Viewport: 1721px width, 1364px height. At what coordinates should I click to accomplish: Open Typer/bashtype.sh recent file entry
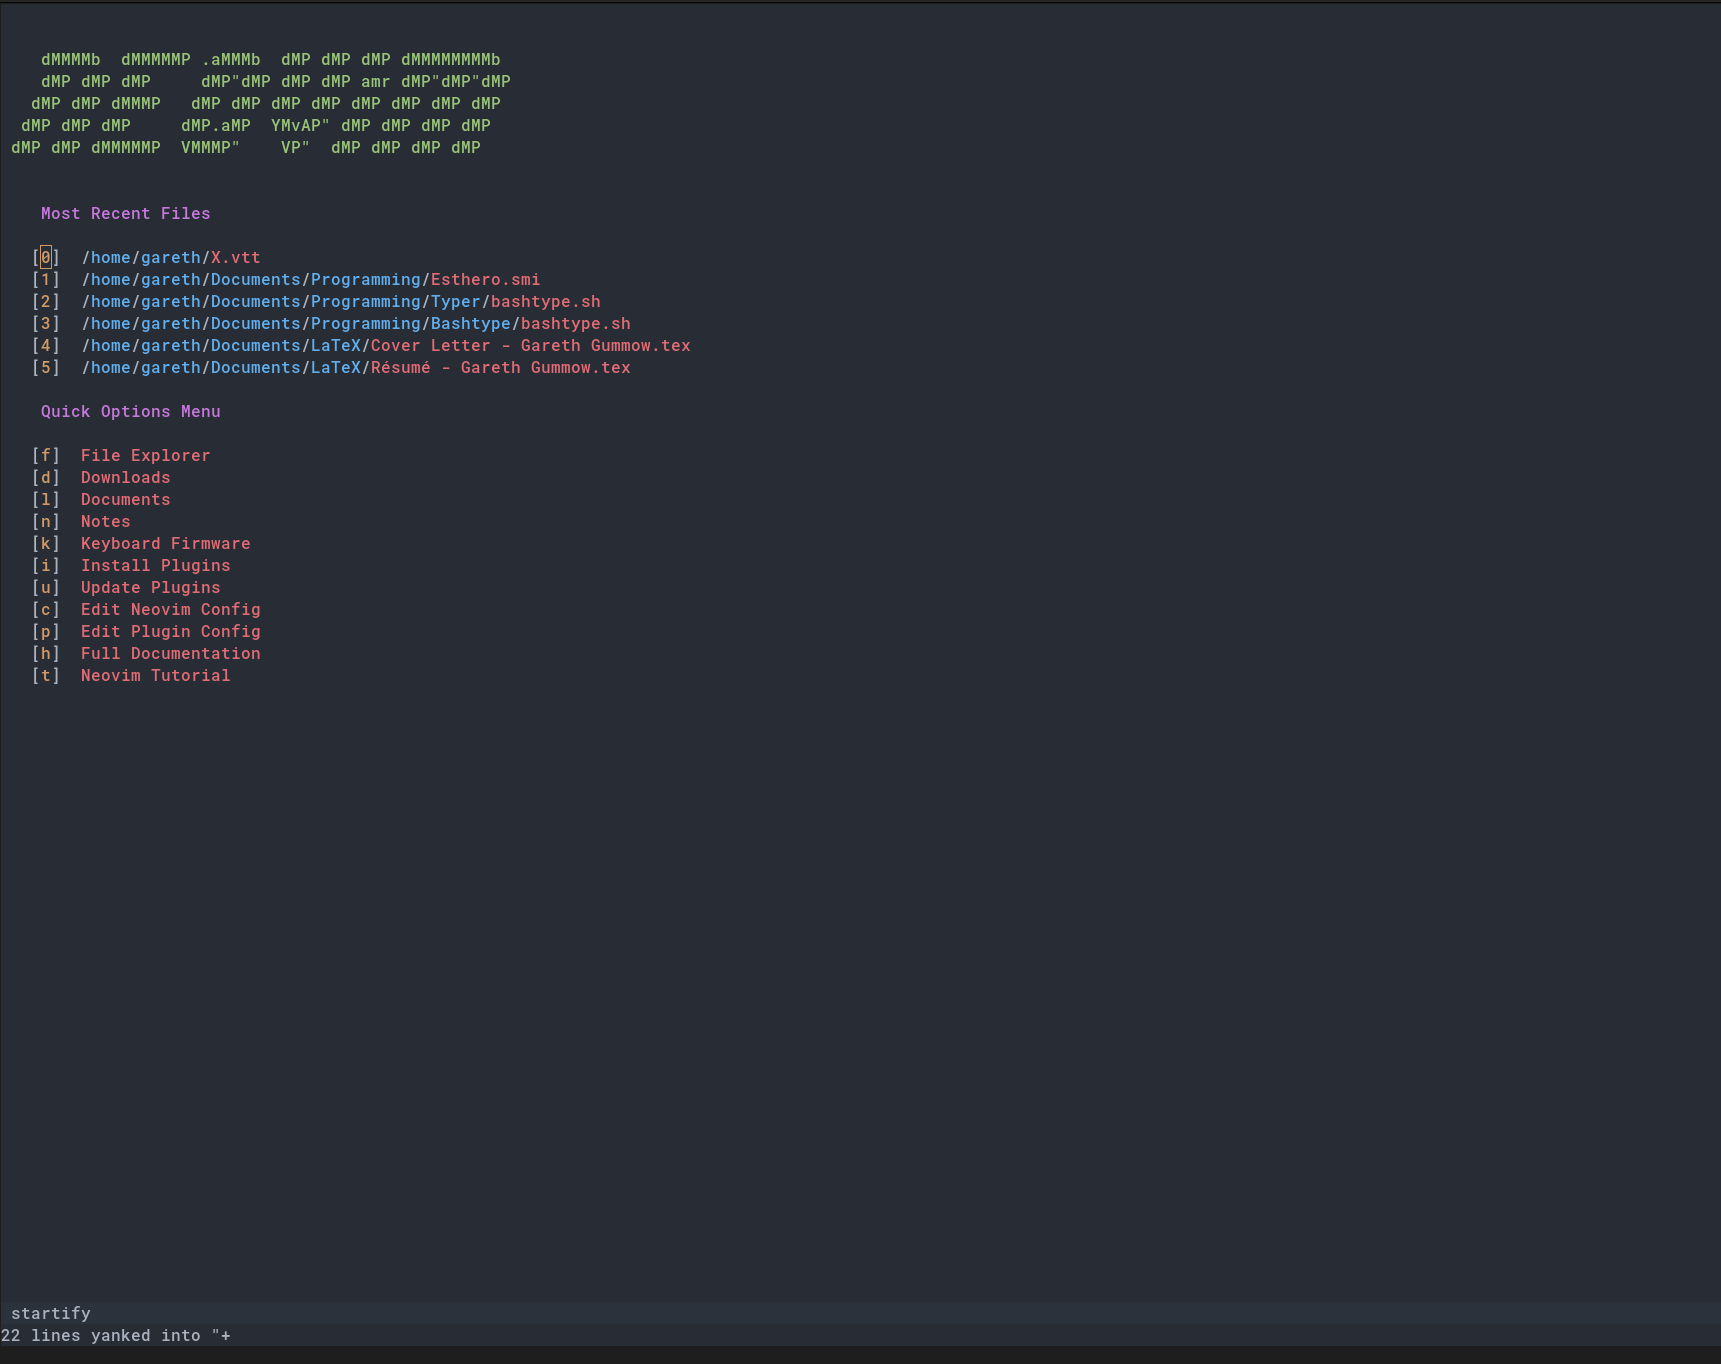[341, 301]
